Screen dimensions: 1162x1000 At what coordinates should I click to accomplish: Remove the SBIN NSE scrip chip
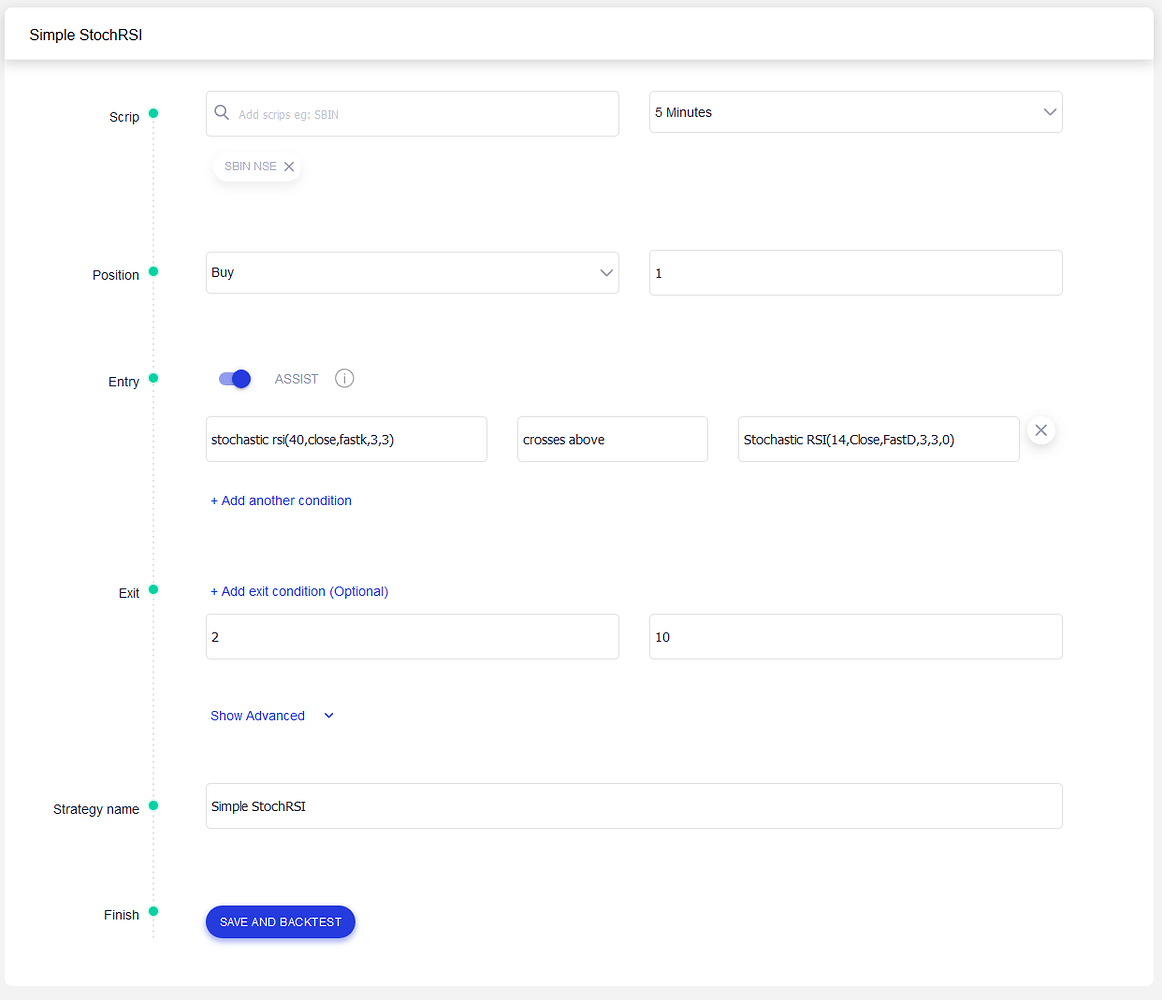(x=289, y=167)
